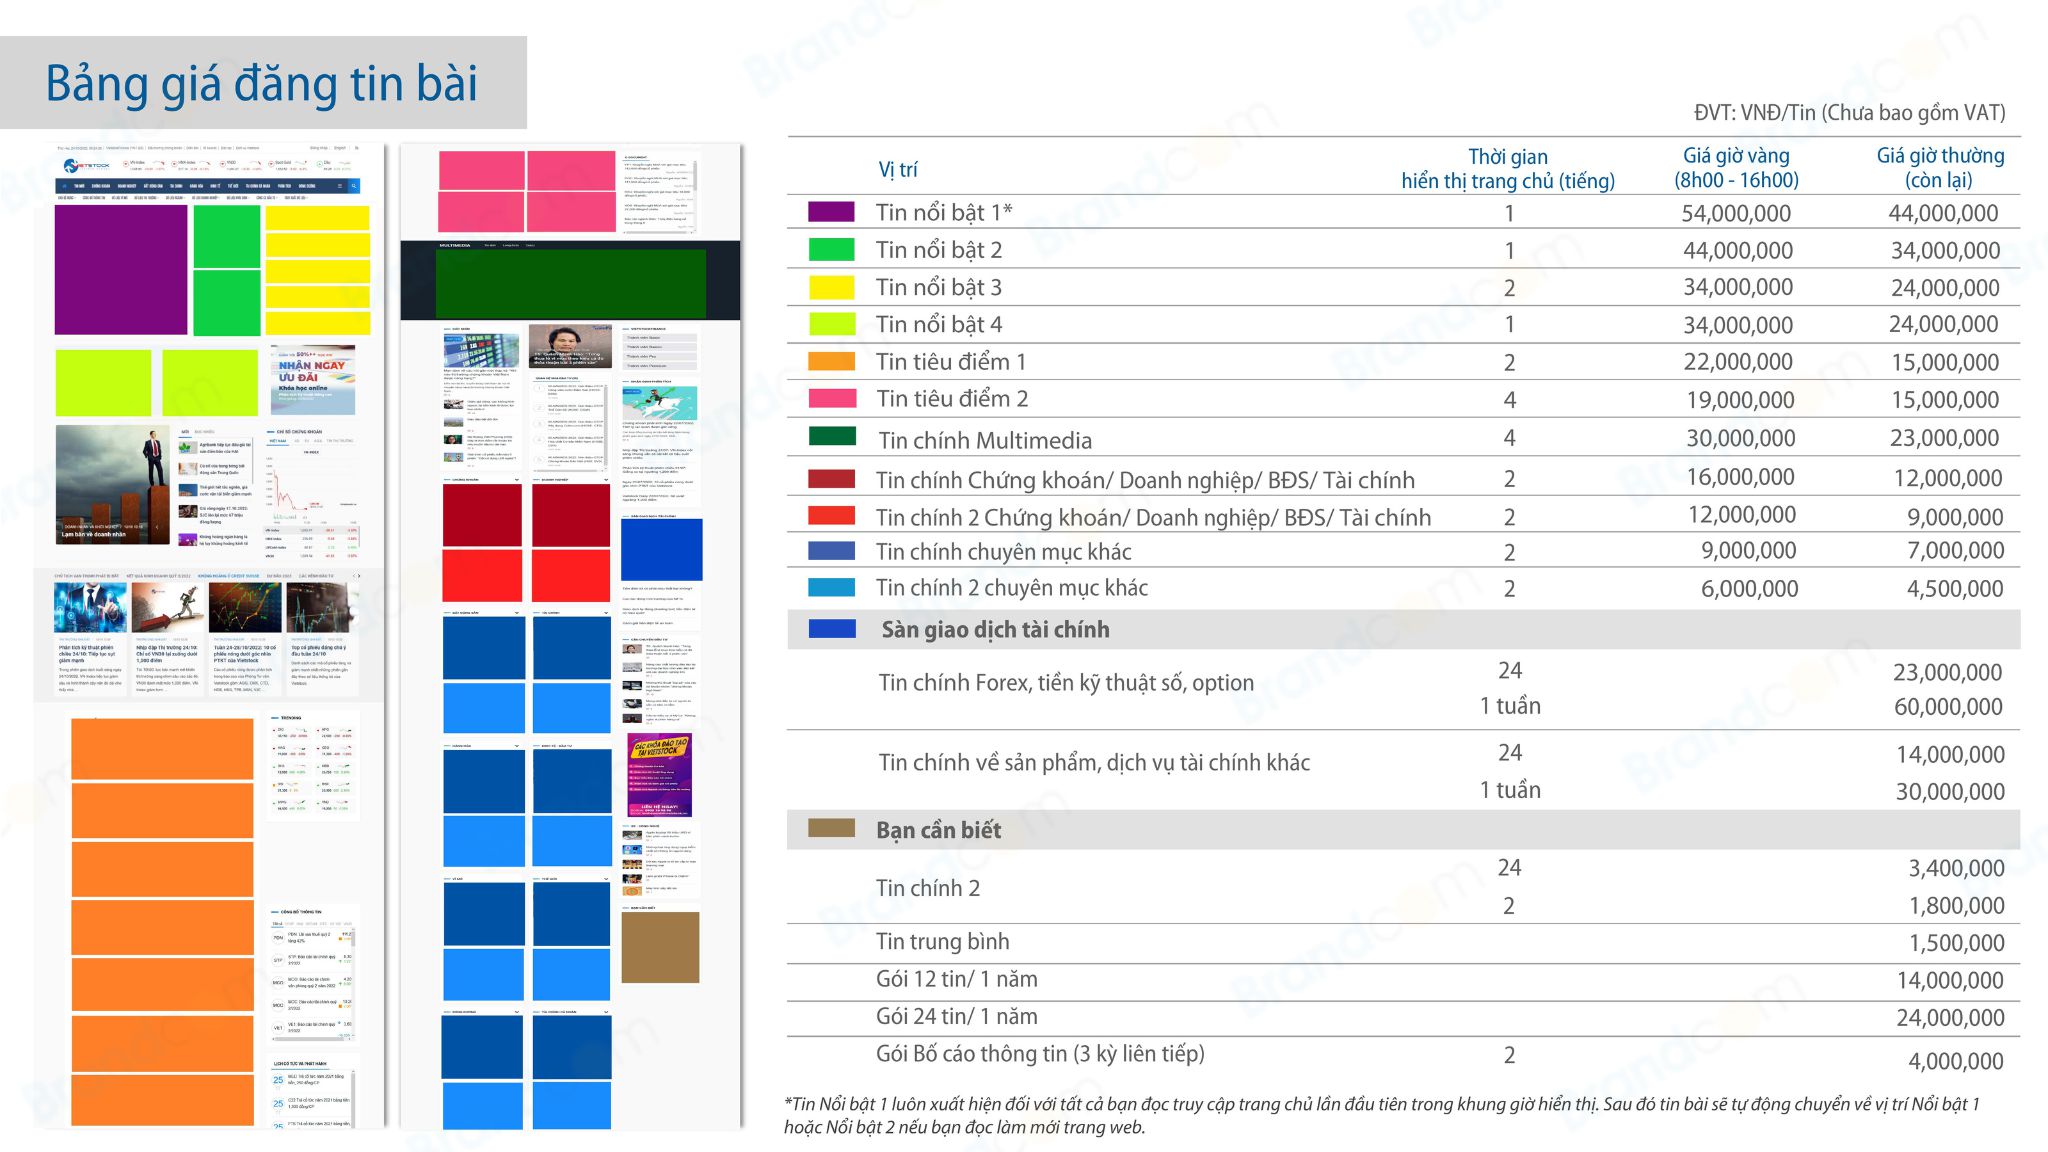
Task: Click the 60,000,000 weekly price
Action: 1948,707
